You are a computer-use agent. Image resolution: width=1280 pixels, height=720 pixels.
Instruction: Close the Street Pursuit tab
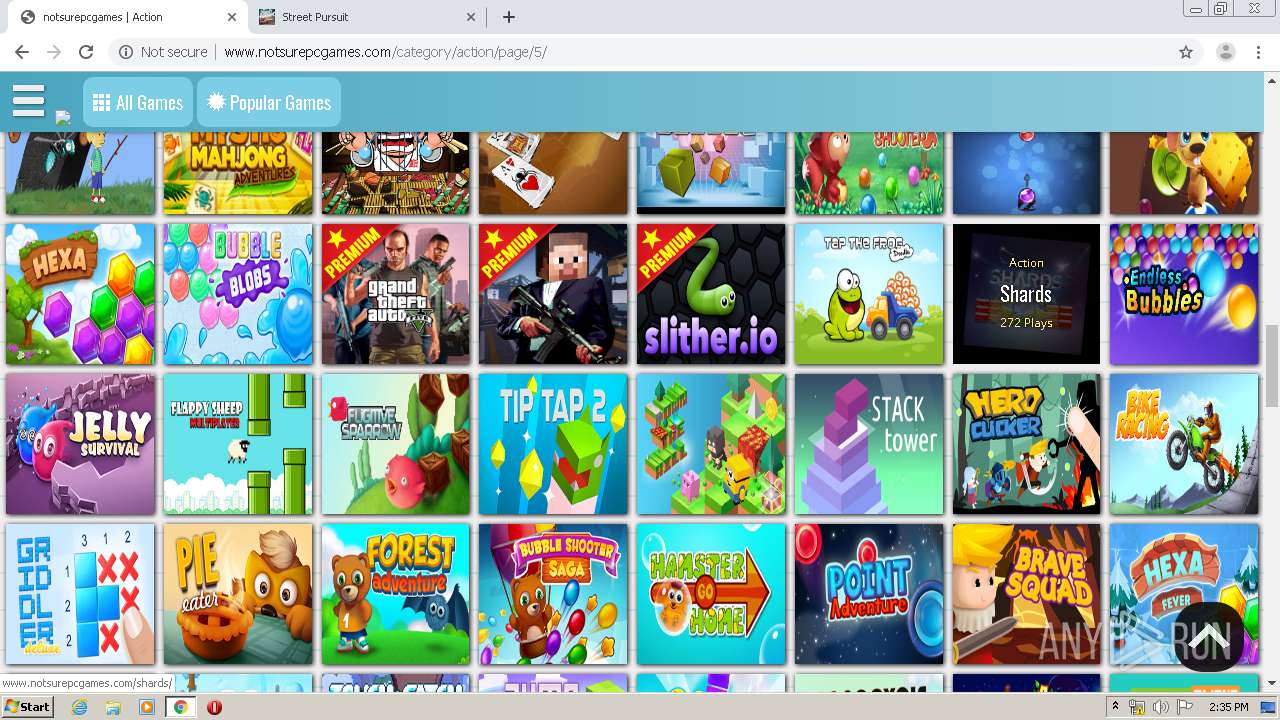(x=472, y=17)
